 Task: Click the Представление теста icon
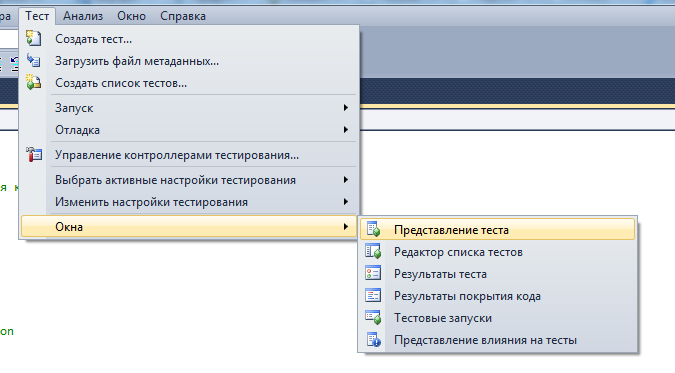(x=373, y=229)
